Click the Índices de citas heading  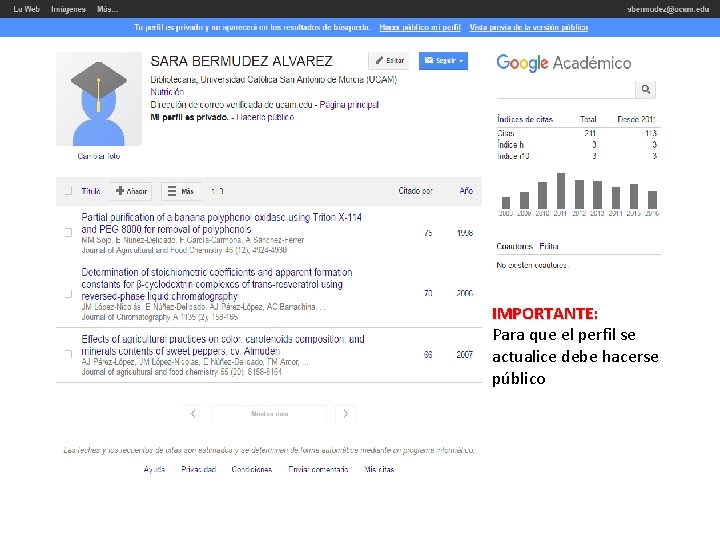[x=525, y=119]
